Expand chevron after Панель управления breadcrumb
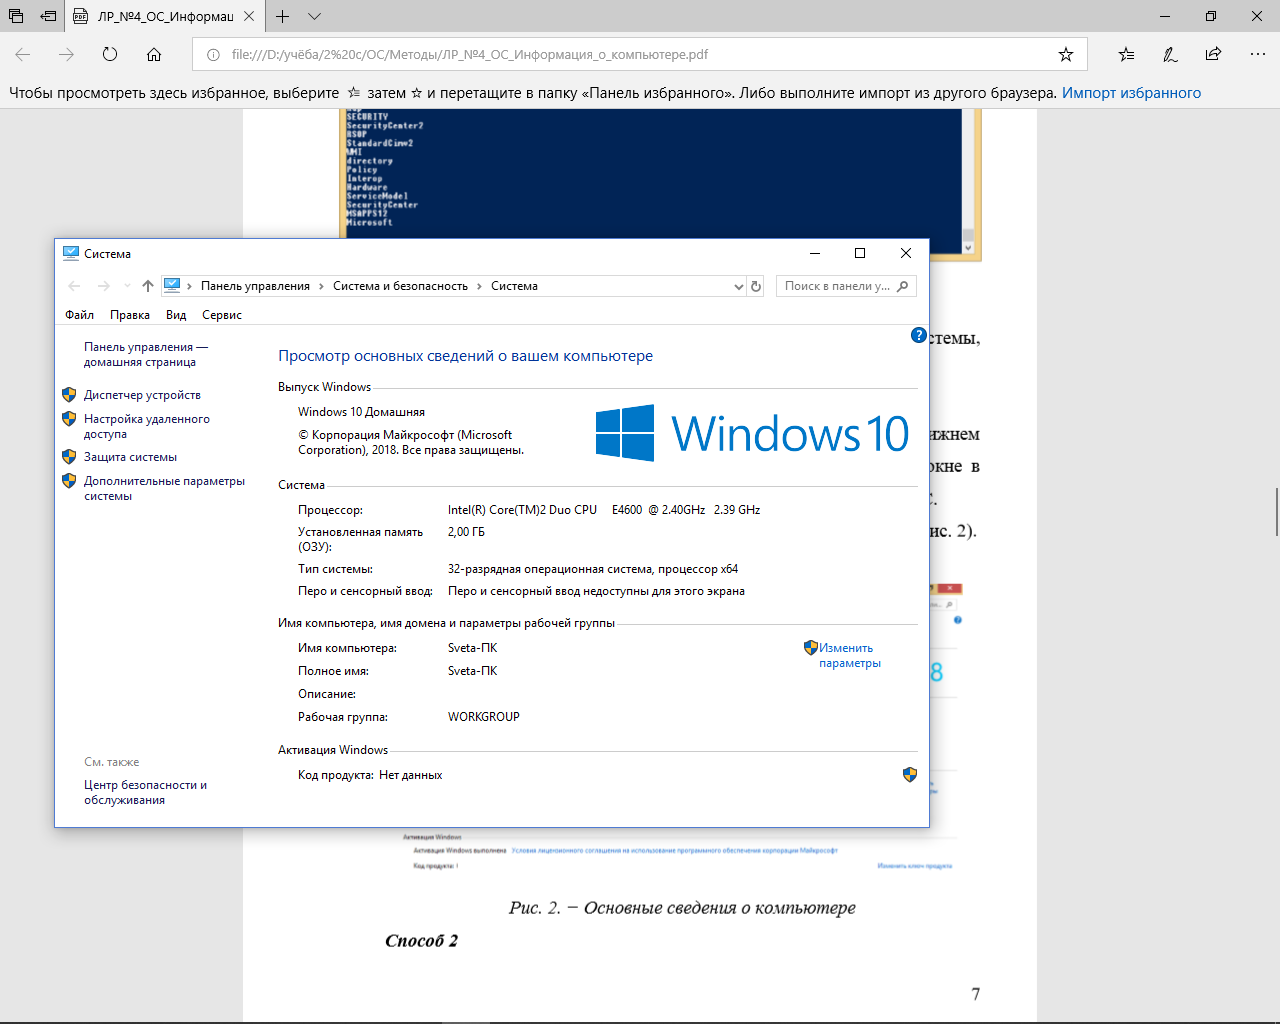 click(321, 287)
